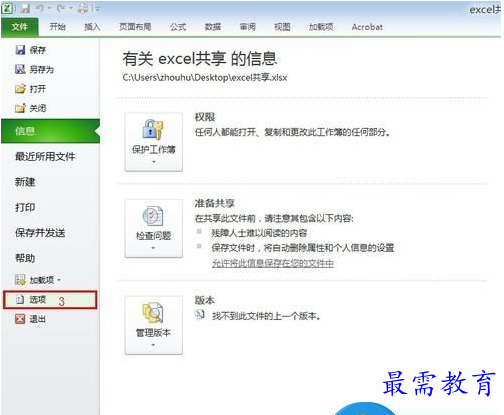504x415 pixels.
Task: Expand the customize quick access toolbar arrow
Action: (97, 9)
